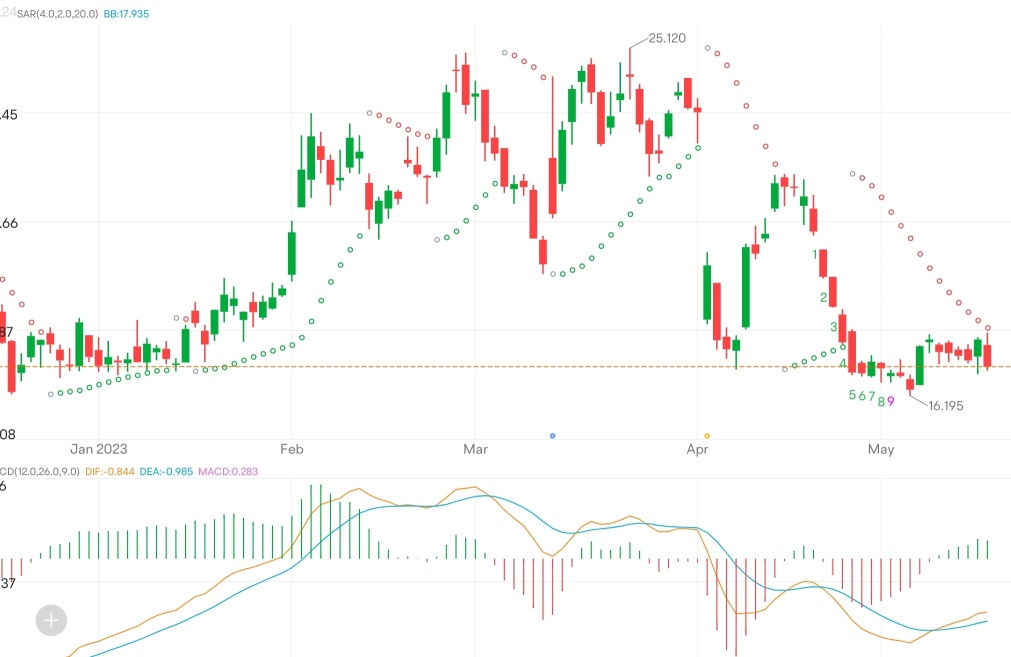Select the green number 4 sequence marker
1011x657 pixels.
pos(842,363)
